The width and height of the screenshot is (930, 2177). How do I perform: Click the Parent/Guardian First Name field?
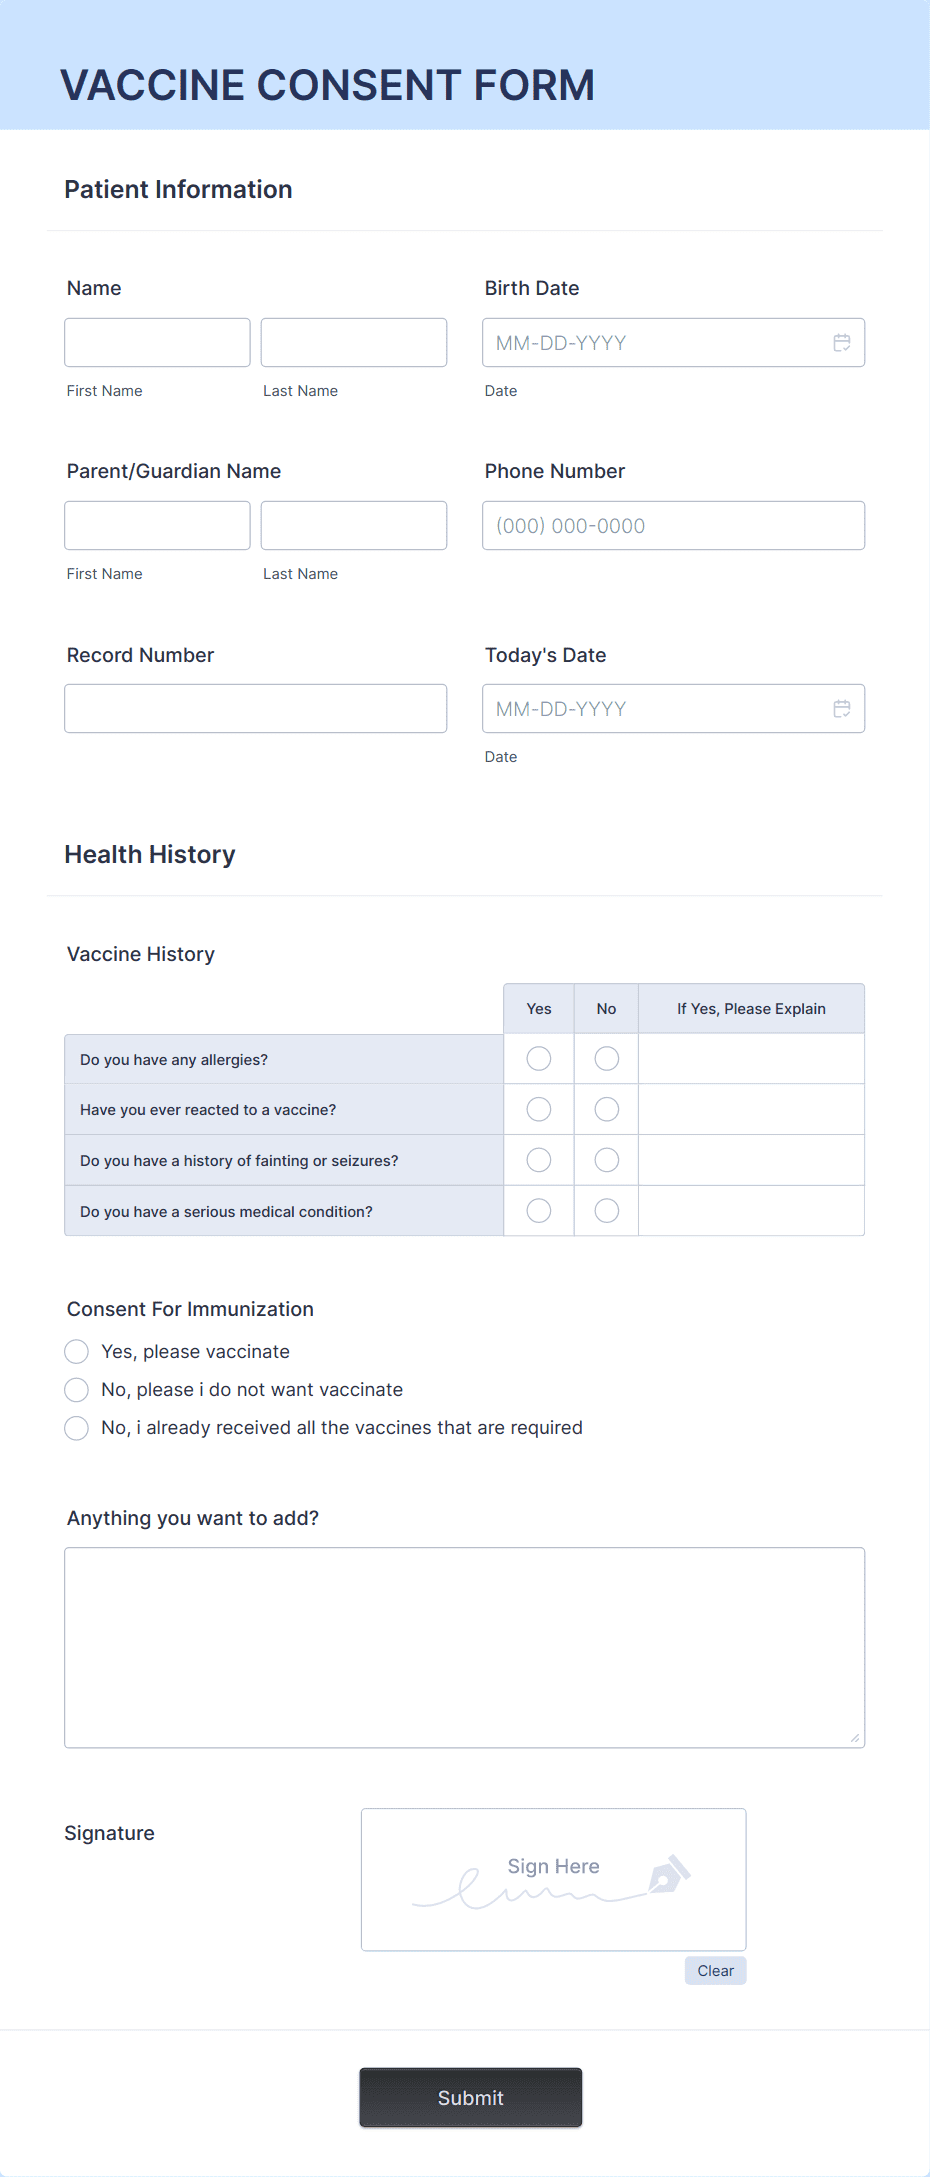[157, 526]
